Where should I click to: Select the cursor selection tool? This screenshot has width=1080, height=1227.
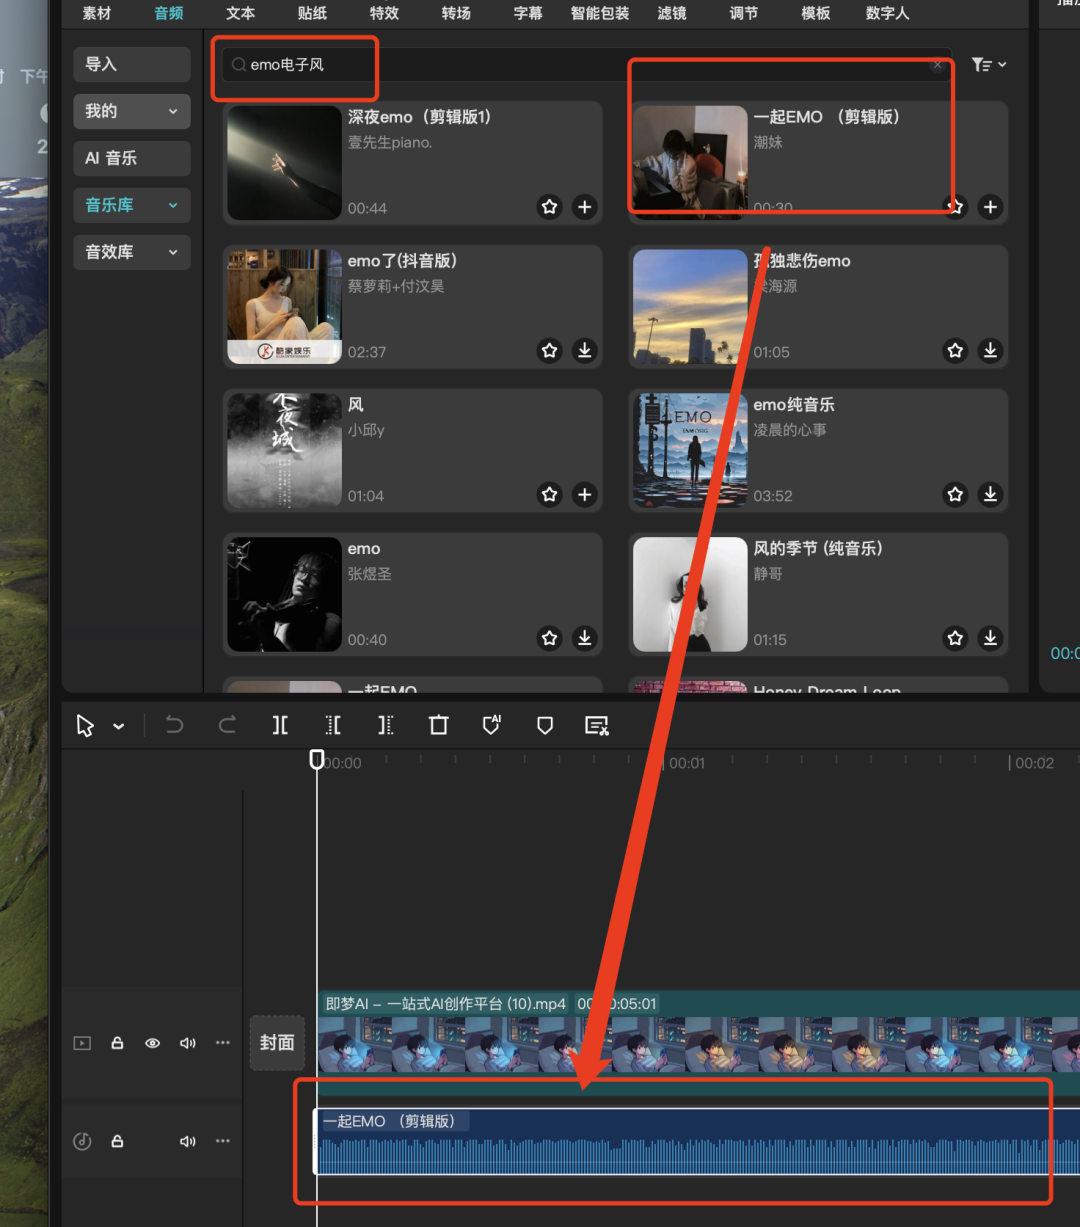point(84,725)
